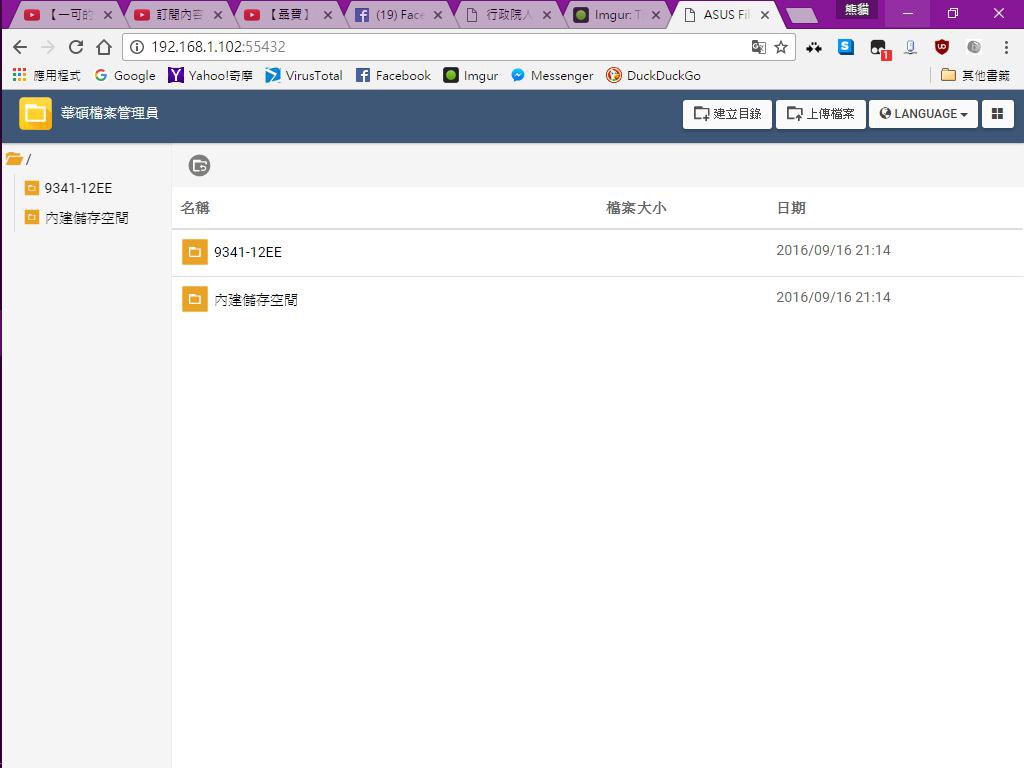Reload the page using the browser refresh button
Image resolution: width=1024 pixels, height=768 pixels.
click(76, 47)
